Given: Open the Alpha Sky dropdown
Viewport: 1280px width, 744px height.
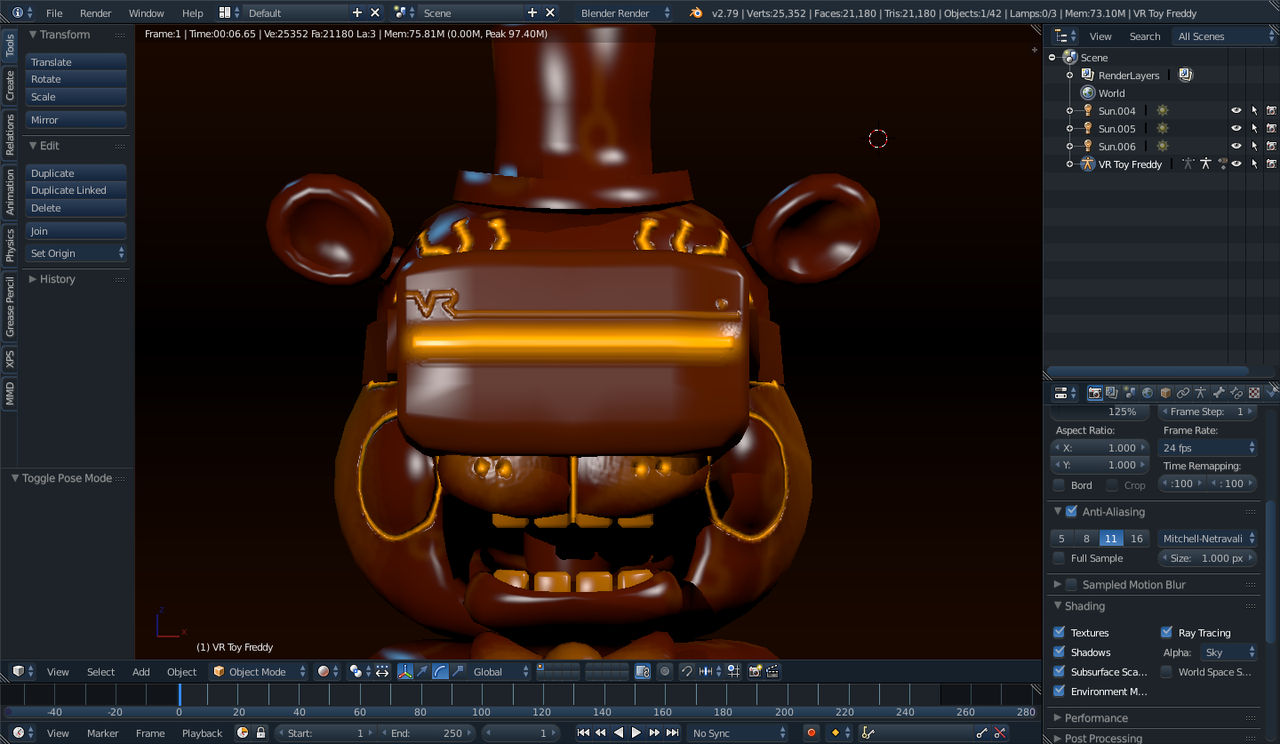Looking at the screenshot, I should tap(1229, 652).
